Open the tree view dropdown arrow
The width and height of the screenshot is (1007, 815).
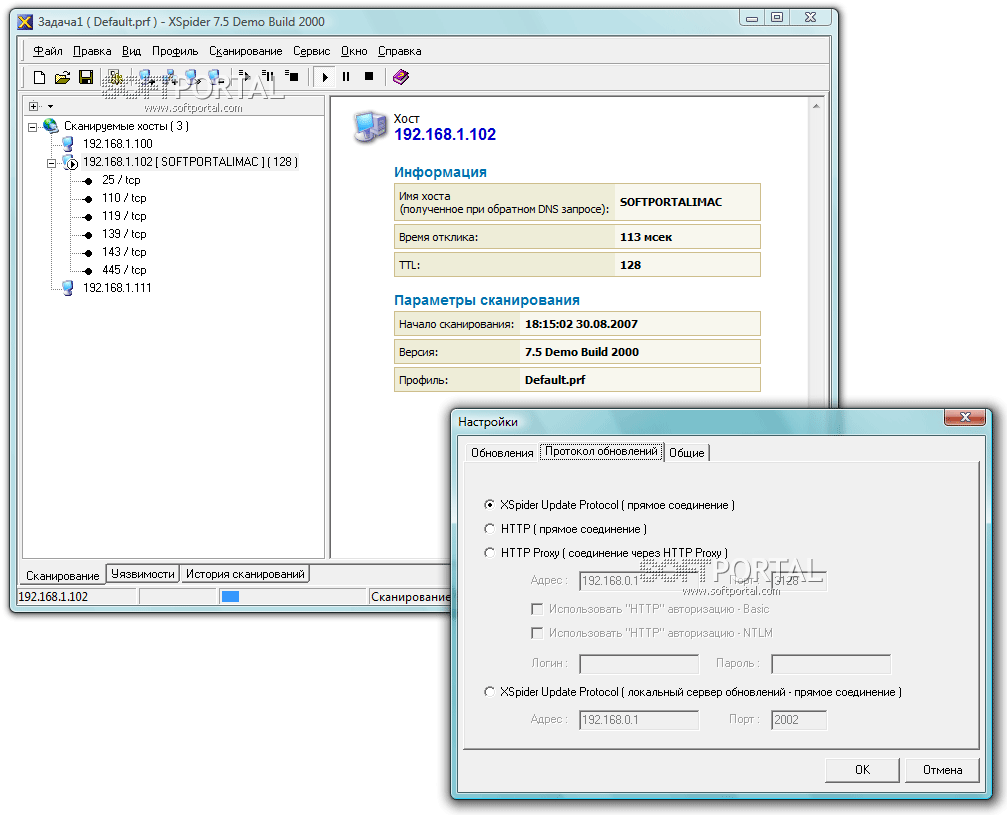point(50,107)
